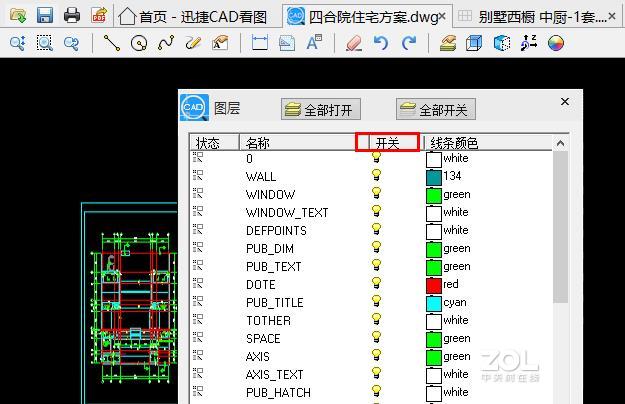This screenshot has width=625, height=404.
Task: Click the DOTE layer red color swatch
Action: [x=434, y=285]
